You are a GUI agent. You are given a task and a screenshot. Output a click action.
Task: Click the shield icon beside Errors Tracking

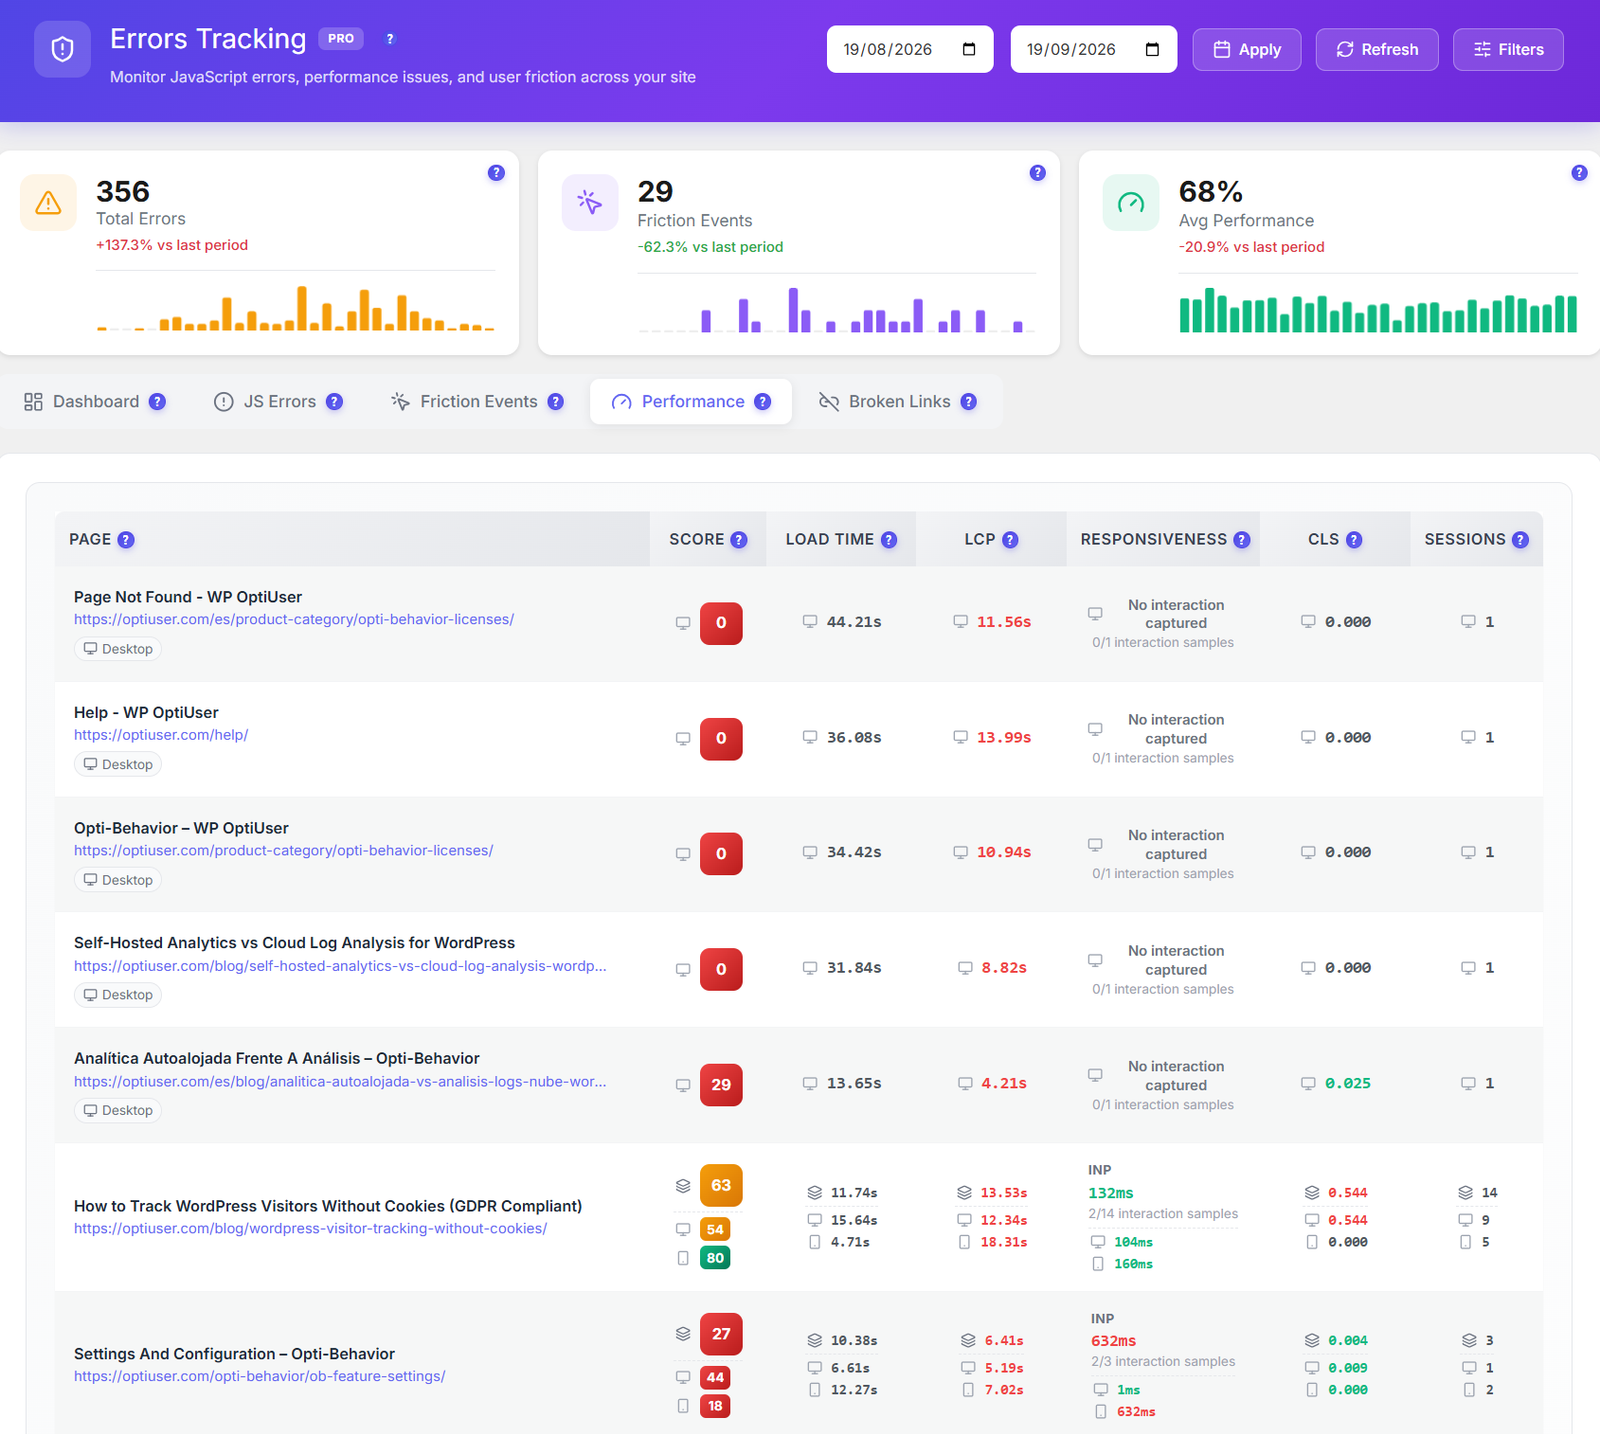(62, 49)
